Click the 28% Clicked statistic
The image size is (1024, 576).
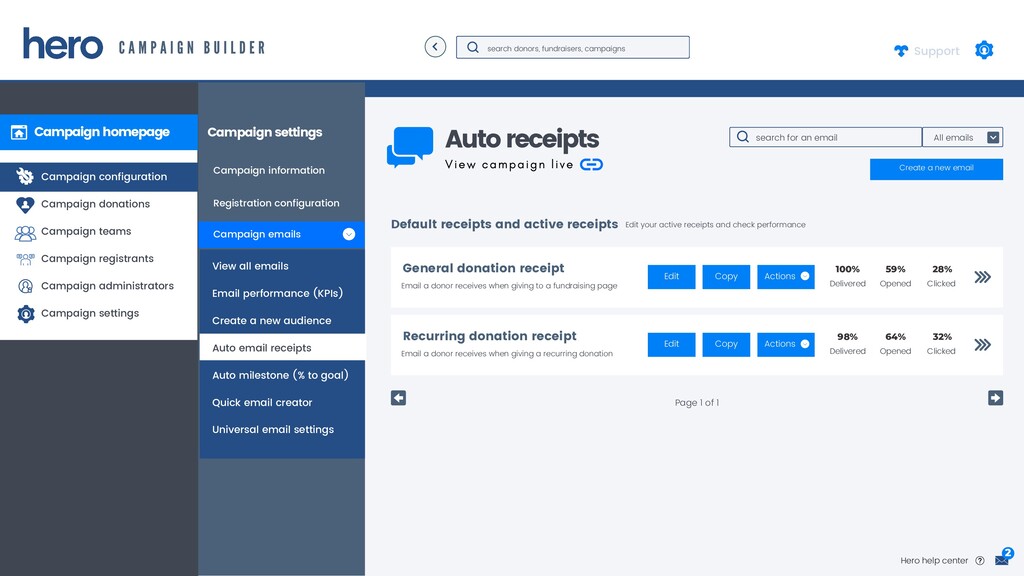point(941,276)
